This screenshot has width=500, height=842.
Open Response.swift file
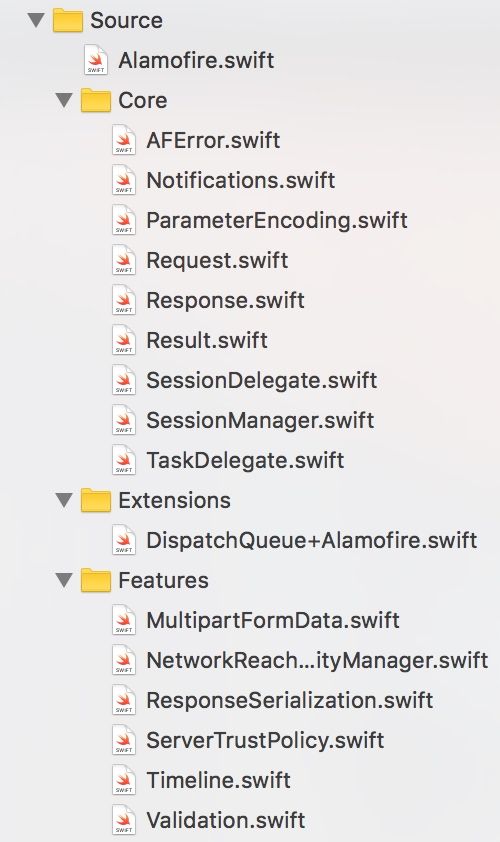pos(226,301)
